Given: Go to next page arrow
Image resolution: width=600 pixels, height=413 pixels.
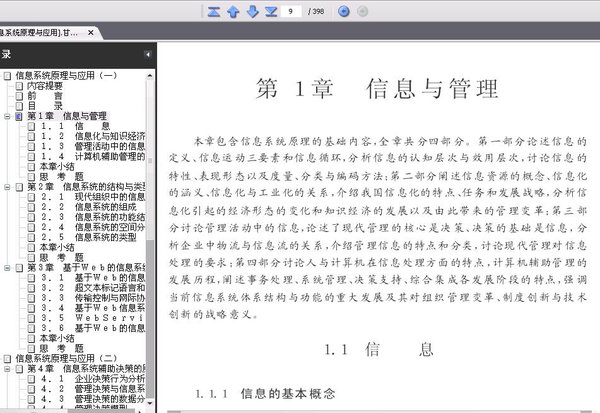Looking at the screenshot, I should pos(252,11).
